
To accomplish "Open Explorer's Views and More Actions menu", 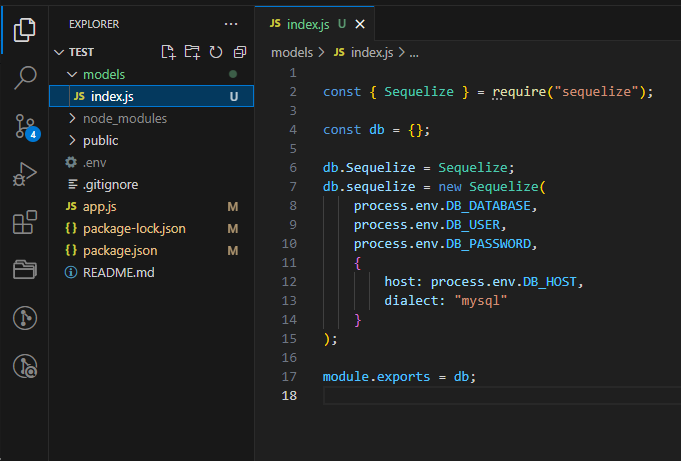I will click(x=232, y=23).
